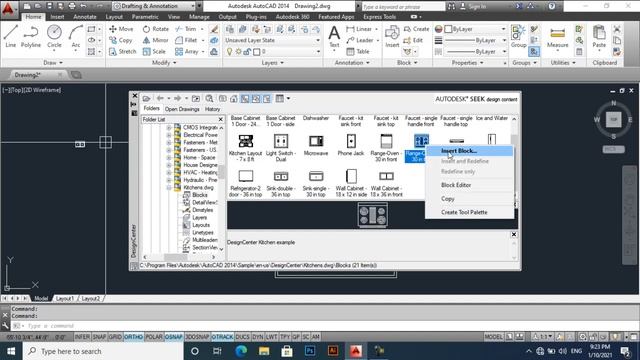Image resolution: width=640 pixels, height=360 pixels.
Task: Click the DesignCenter Home icon
Action: [233, 98]
